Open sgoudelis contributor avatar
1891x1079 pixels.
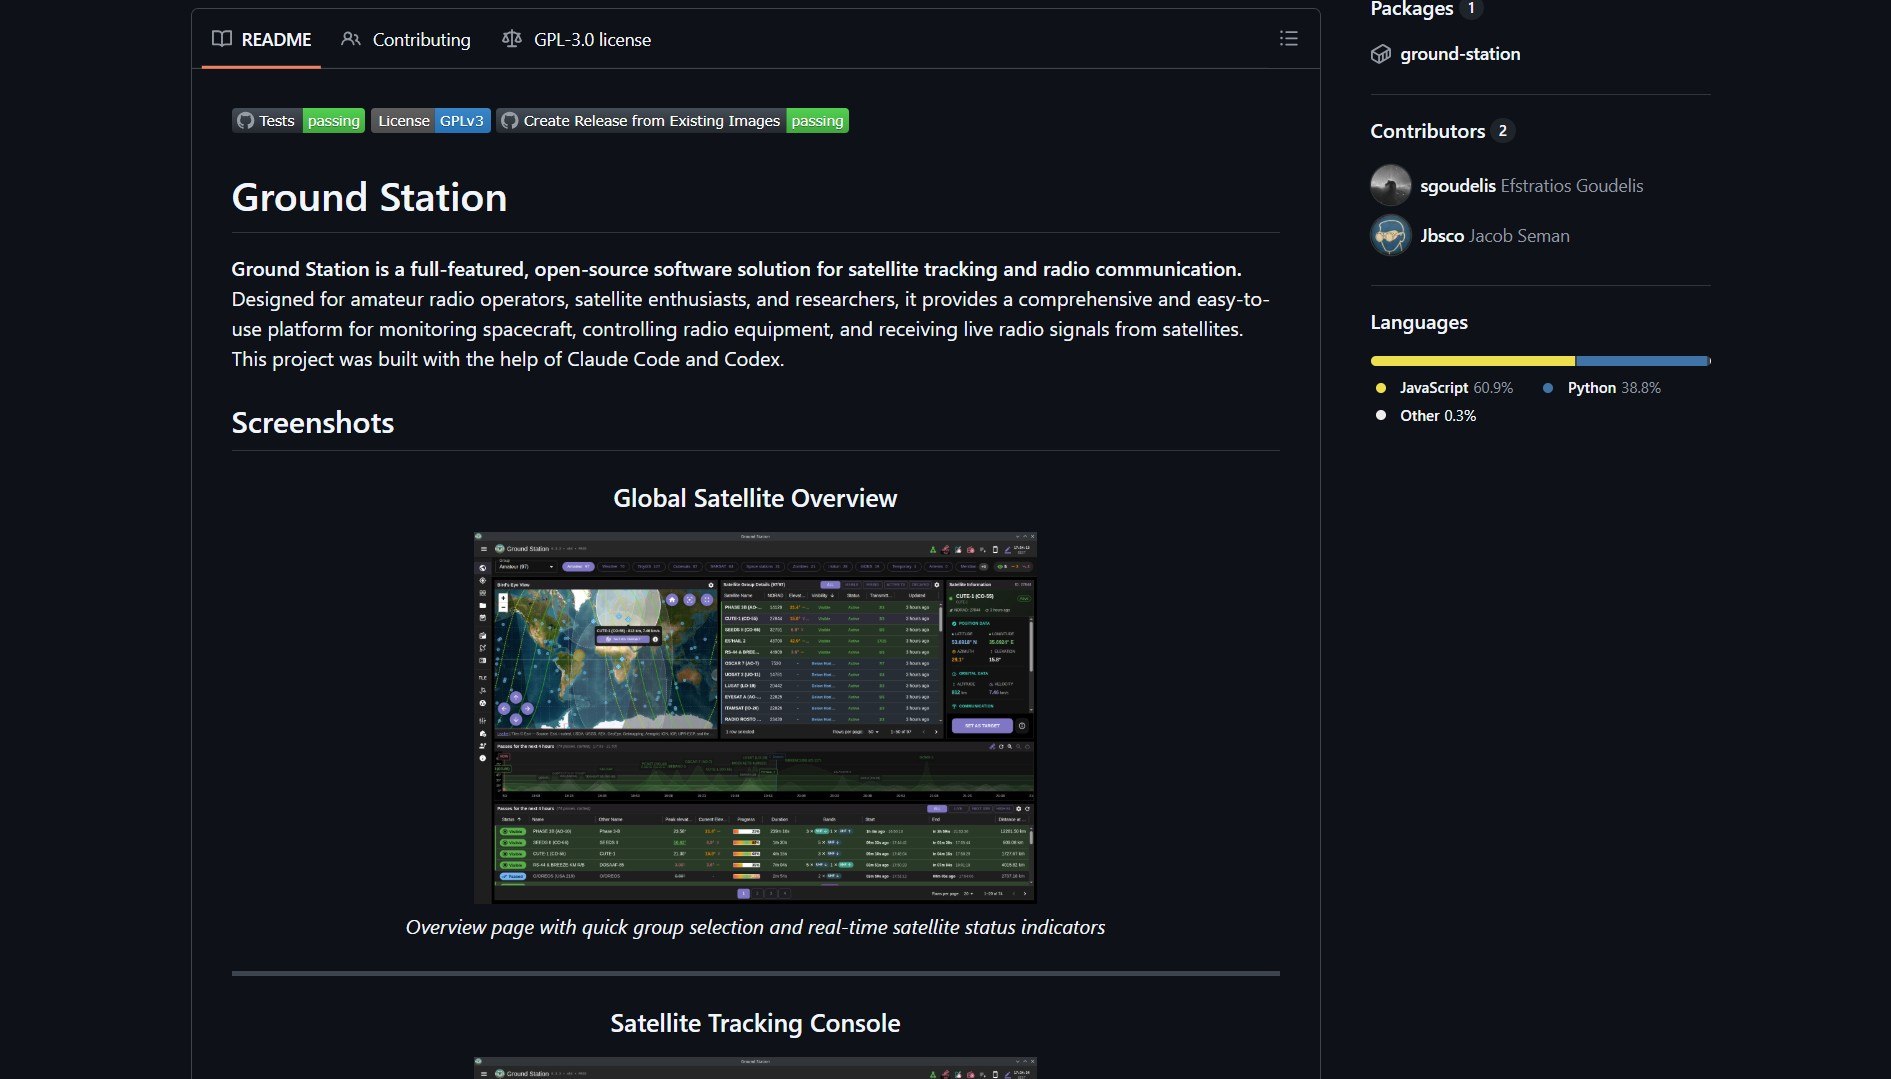(1390, 185)
